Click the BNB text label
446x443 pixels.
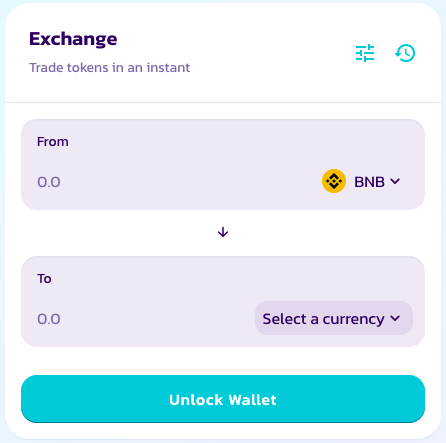click(369, 182)
